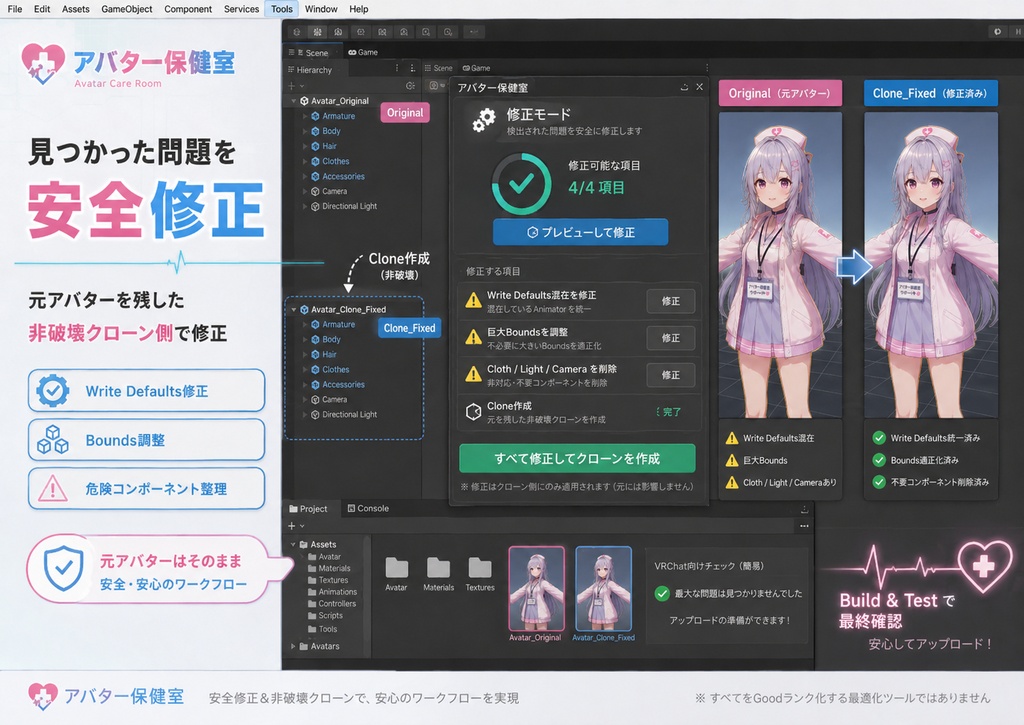This screenshot has width=1024, height=725.
Task: Click warning icon in 巨大Boundsを調整 row
Action: coord(473,337)
